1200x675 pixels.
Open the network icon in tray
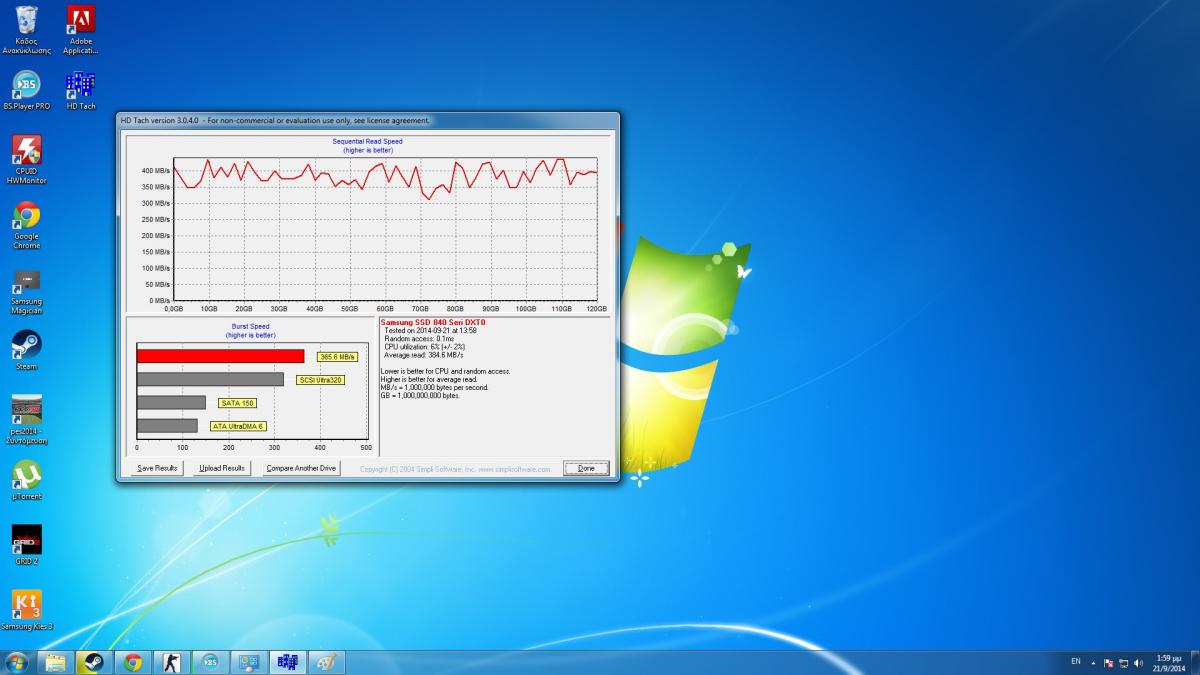(1123, 662)
